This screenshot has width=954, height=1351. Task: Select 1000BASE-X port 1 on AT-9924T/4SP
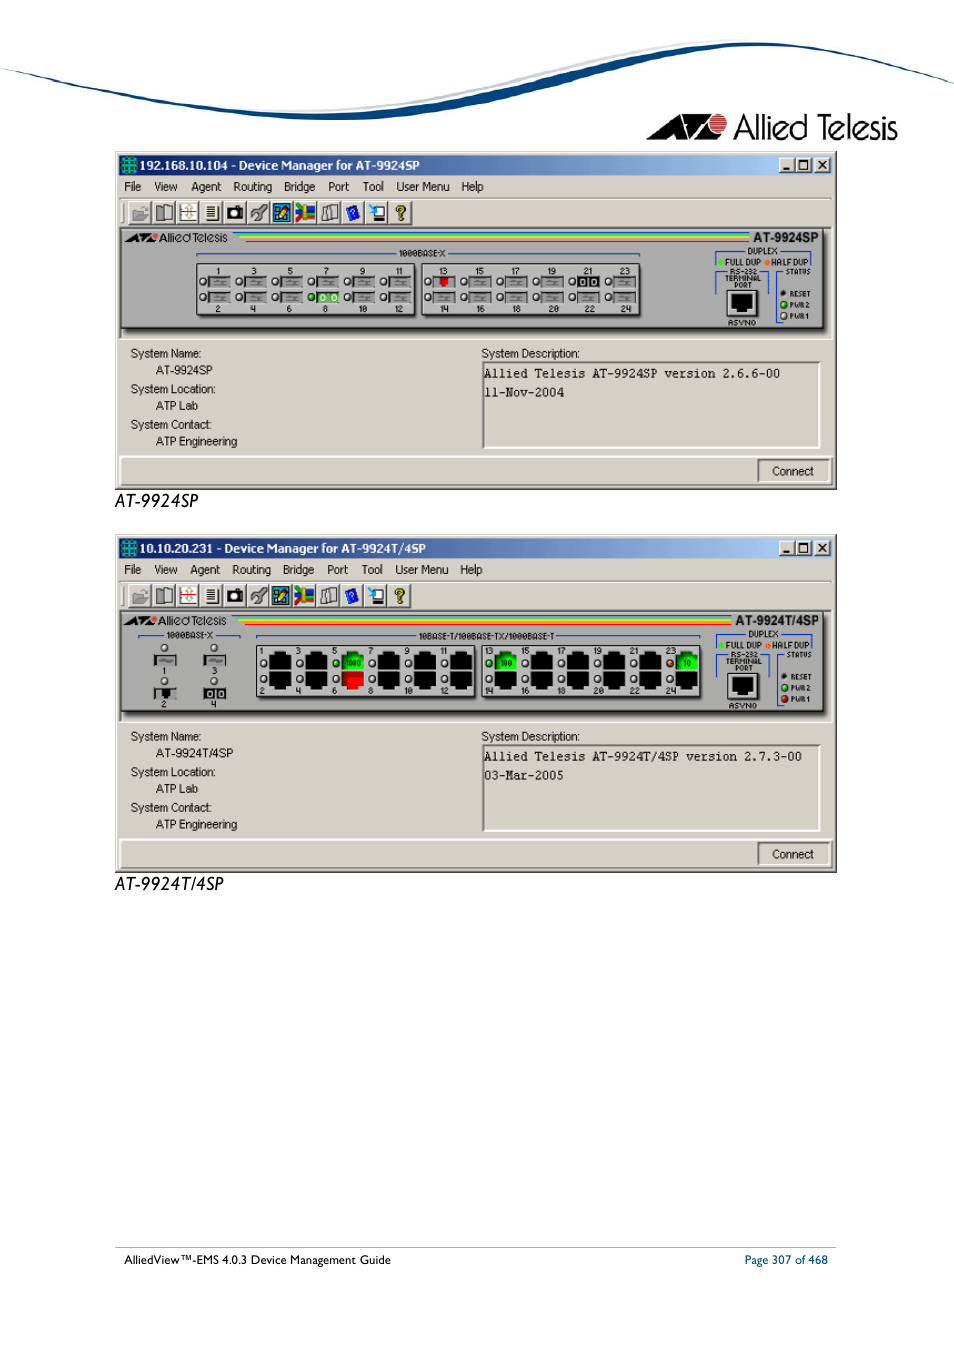coord(165,660)
